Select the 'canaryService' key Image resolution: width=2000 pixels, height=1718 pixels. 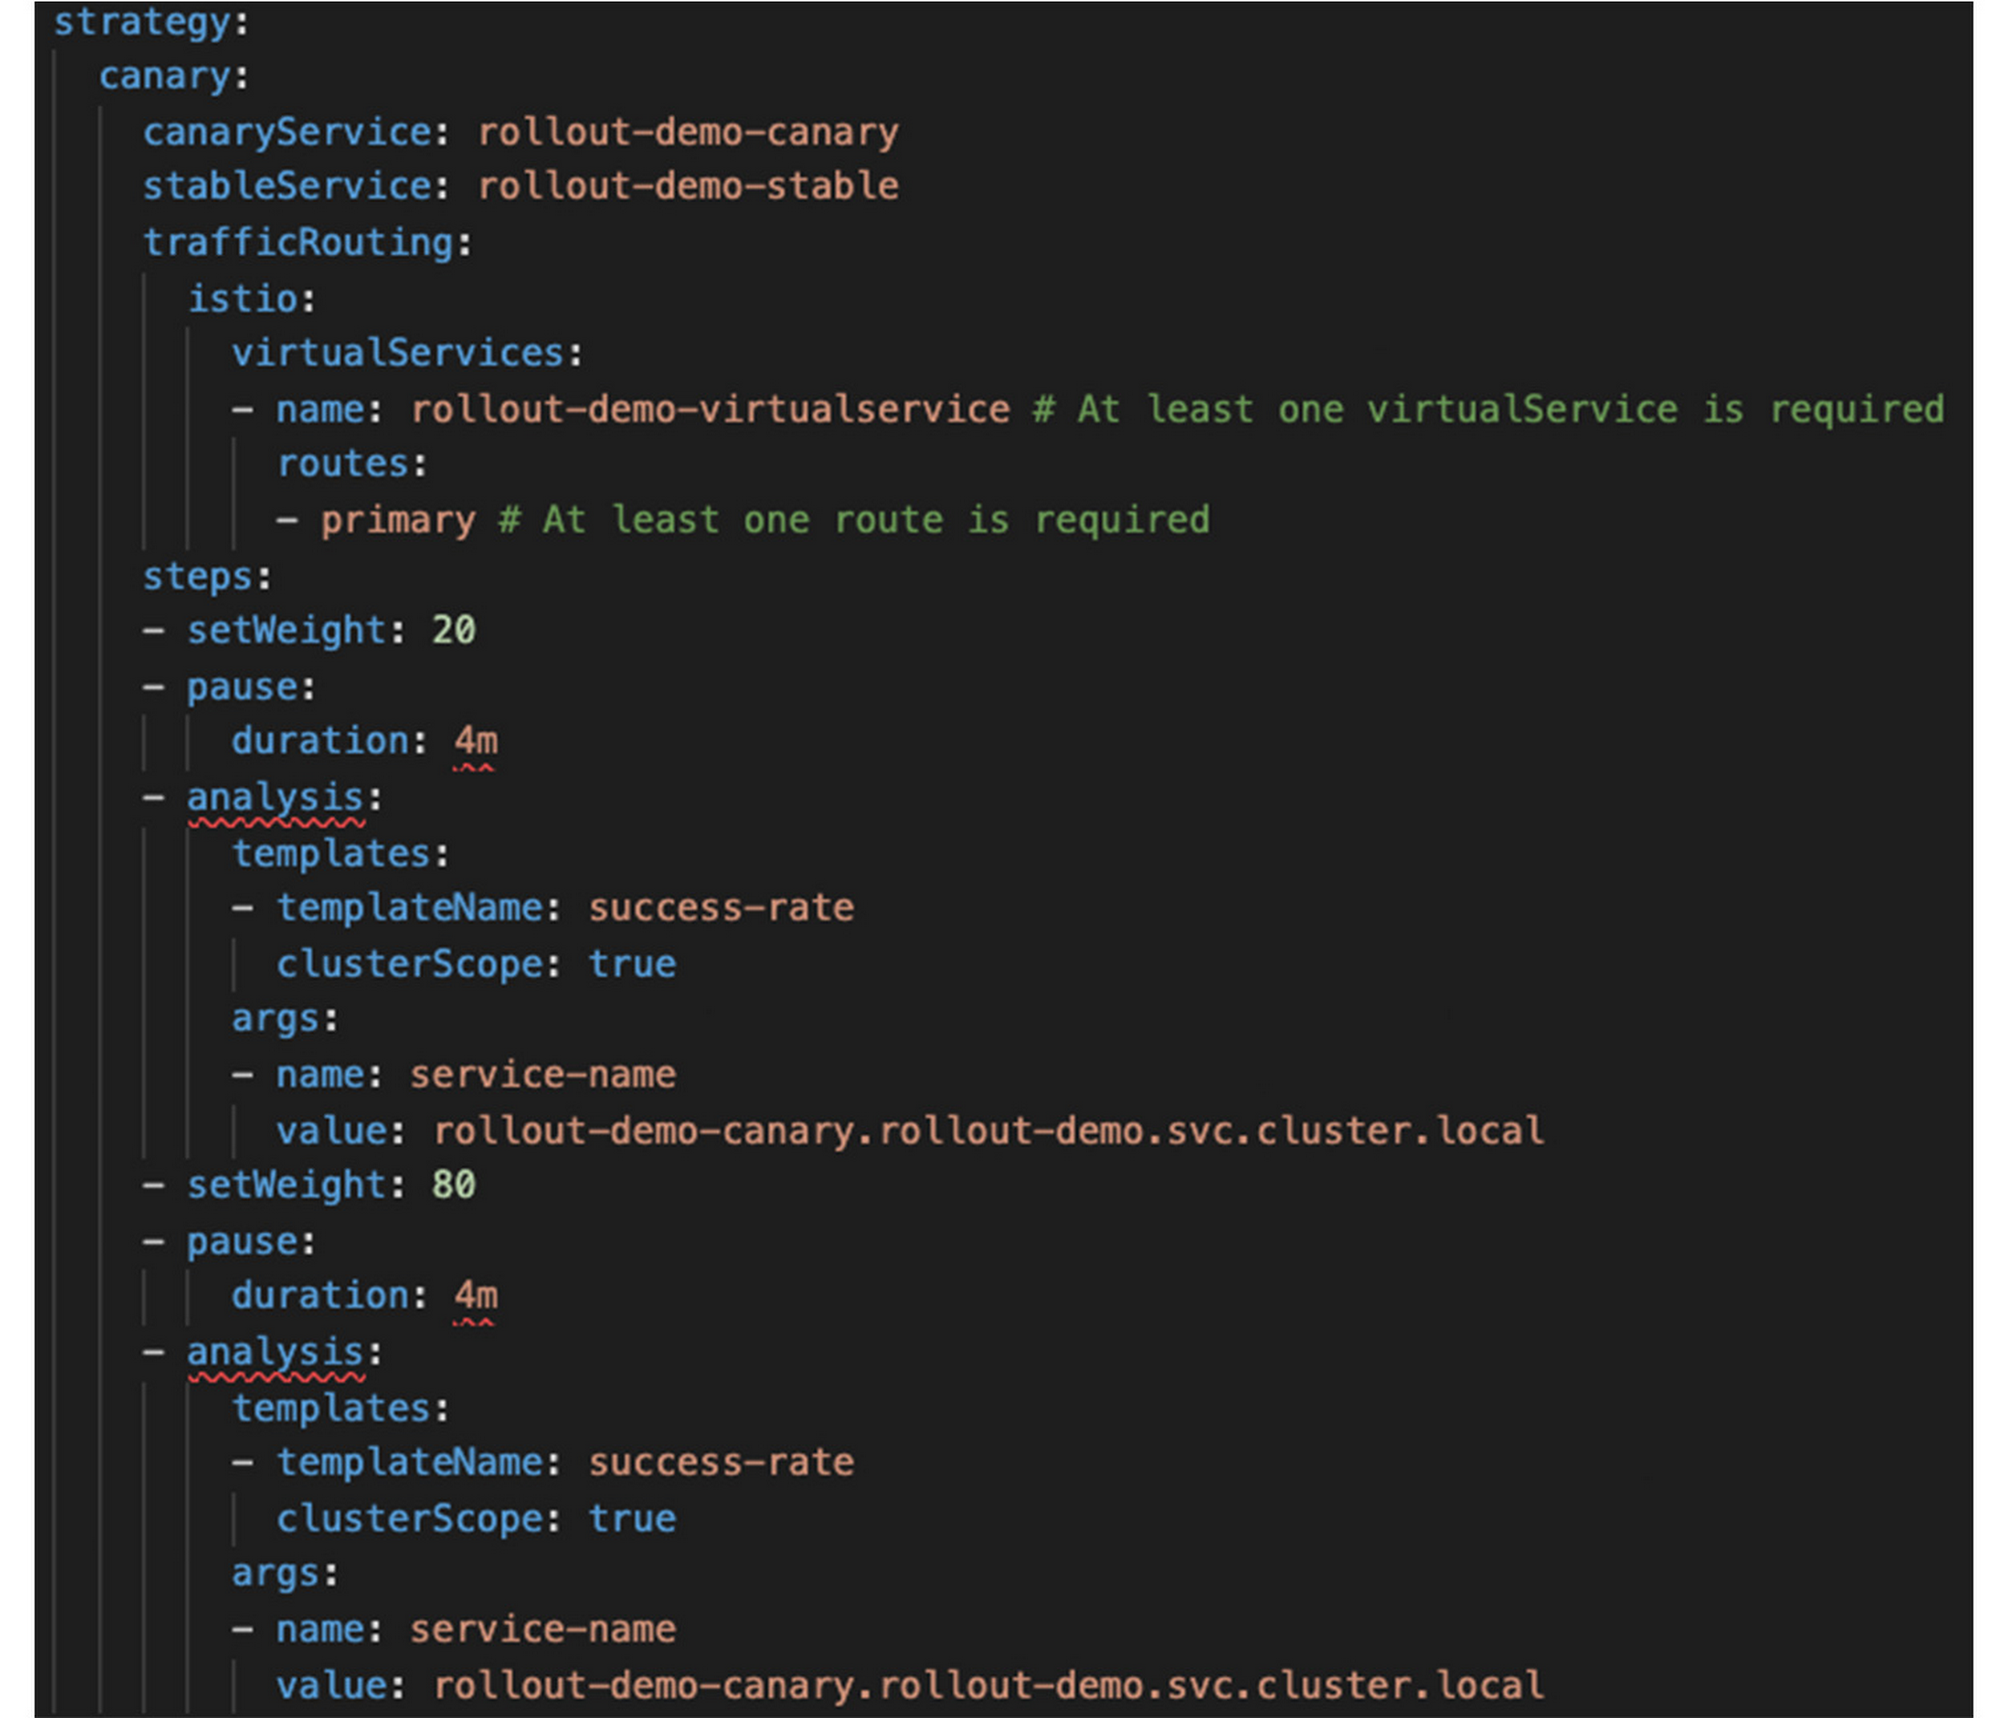point(287,132)
